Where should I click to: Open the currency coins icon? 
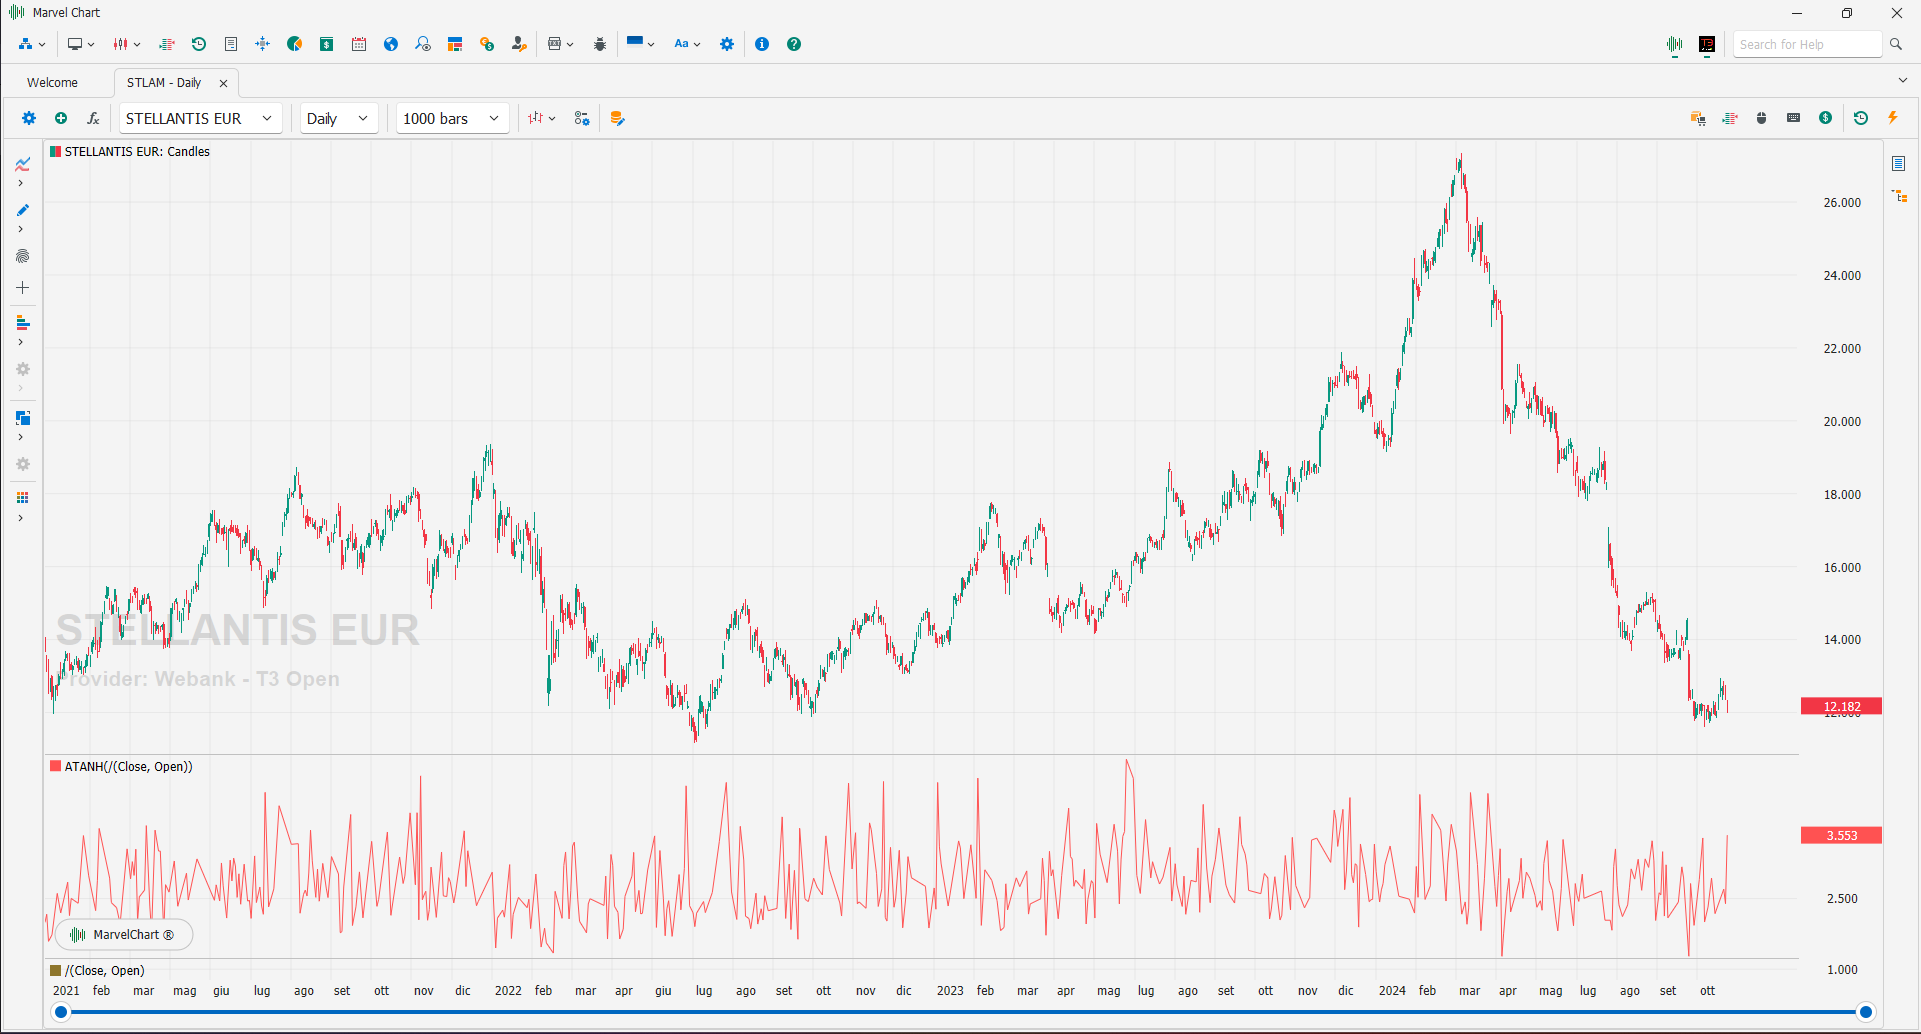[x=487, y=44]
